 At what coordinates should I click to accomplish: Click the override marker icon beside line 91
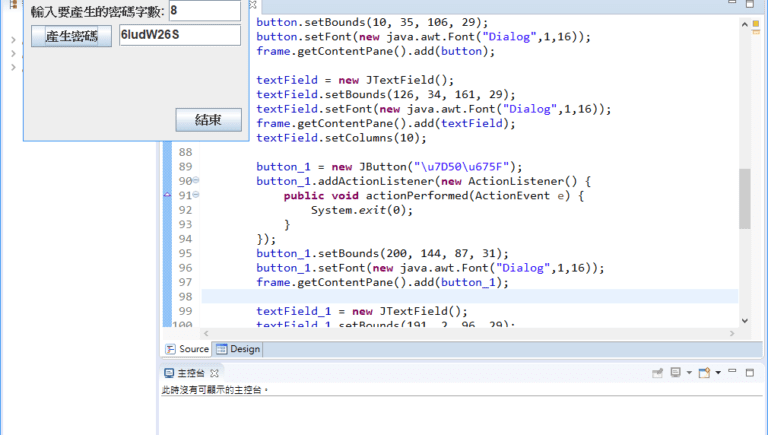click(167, 196)
